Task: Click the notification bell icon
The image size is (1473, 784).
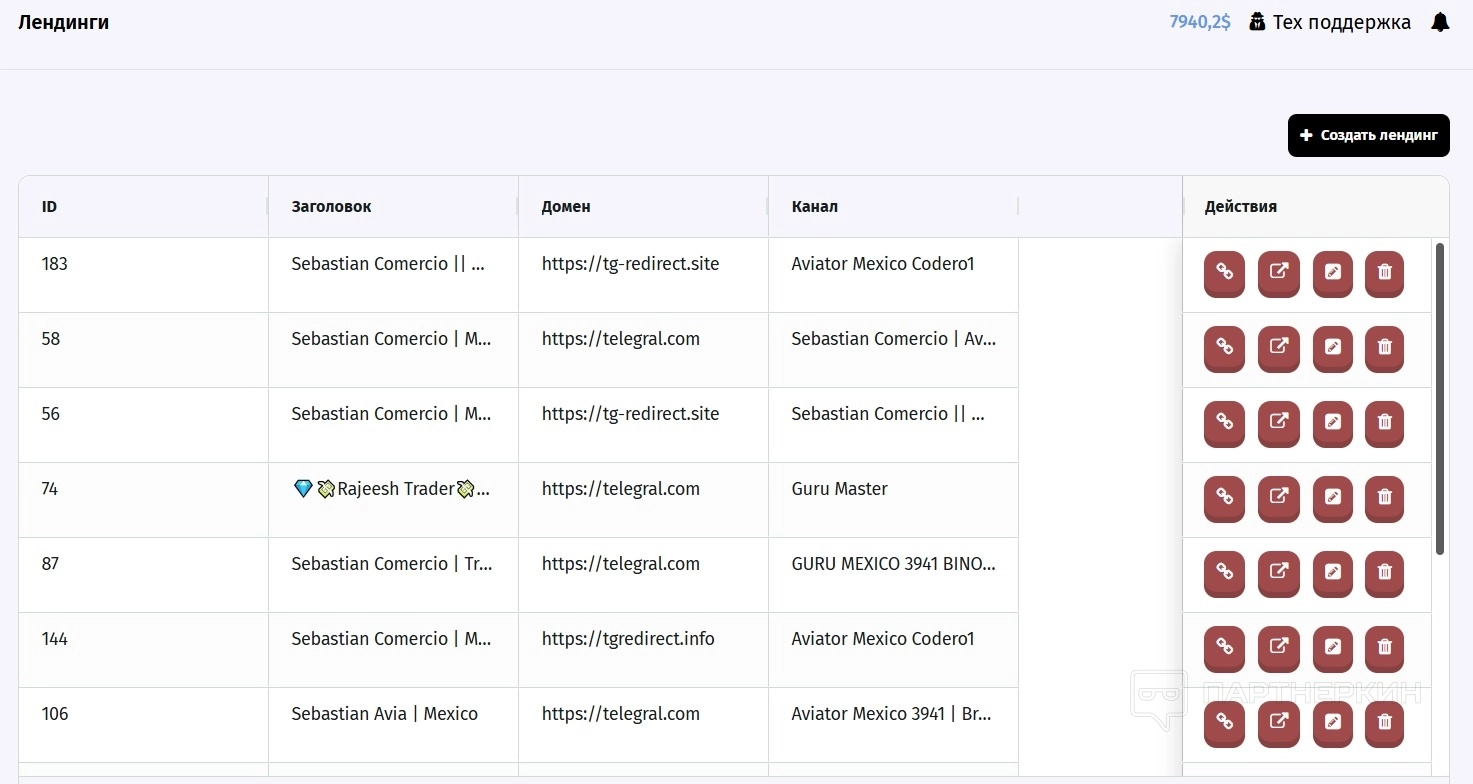Action: pyautogui.click(x=1440, y=22)
